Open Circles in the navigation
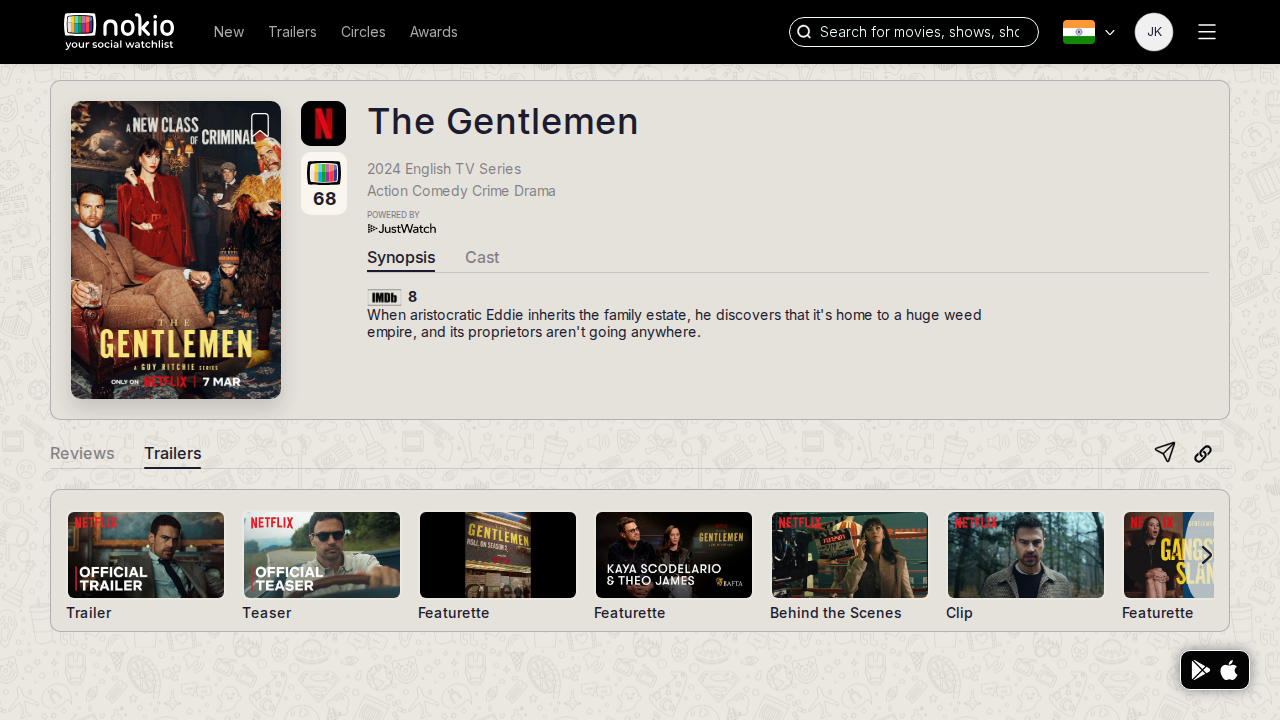 coord(363,32)
